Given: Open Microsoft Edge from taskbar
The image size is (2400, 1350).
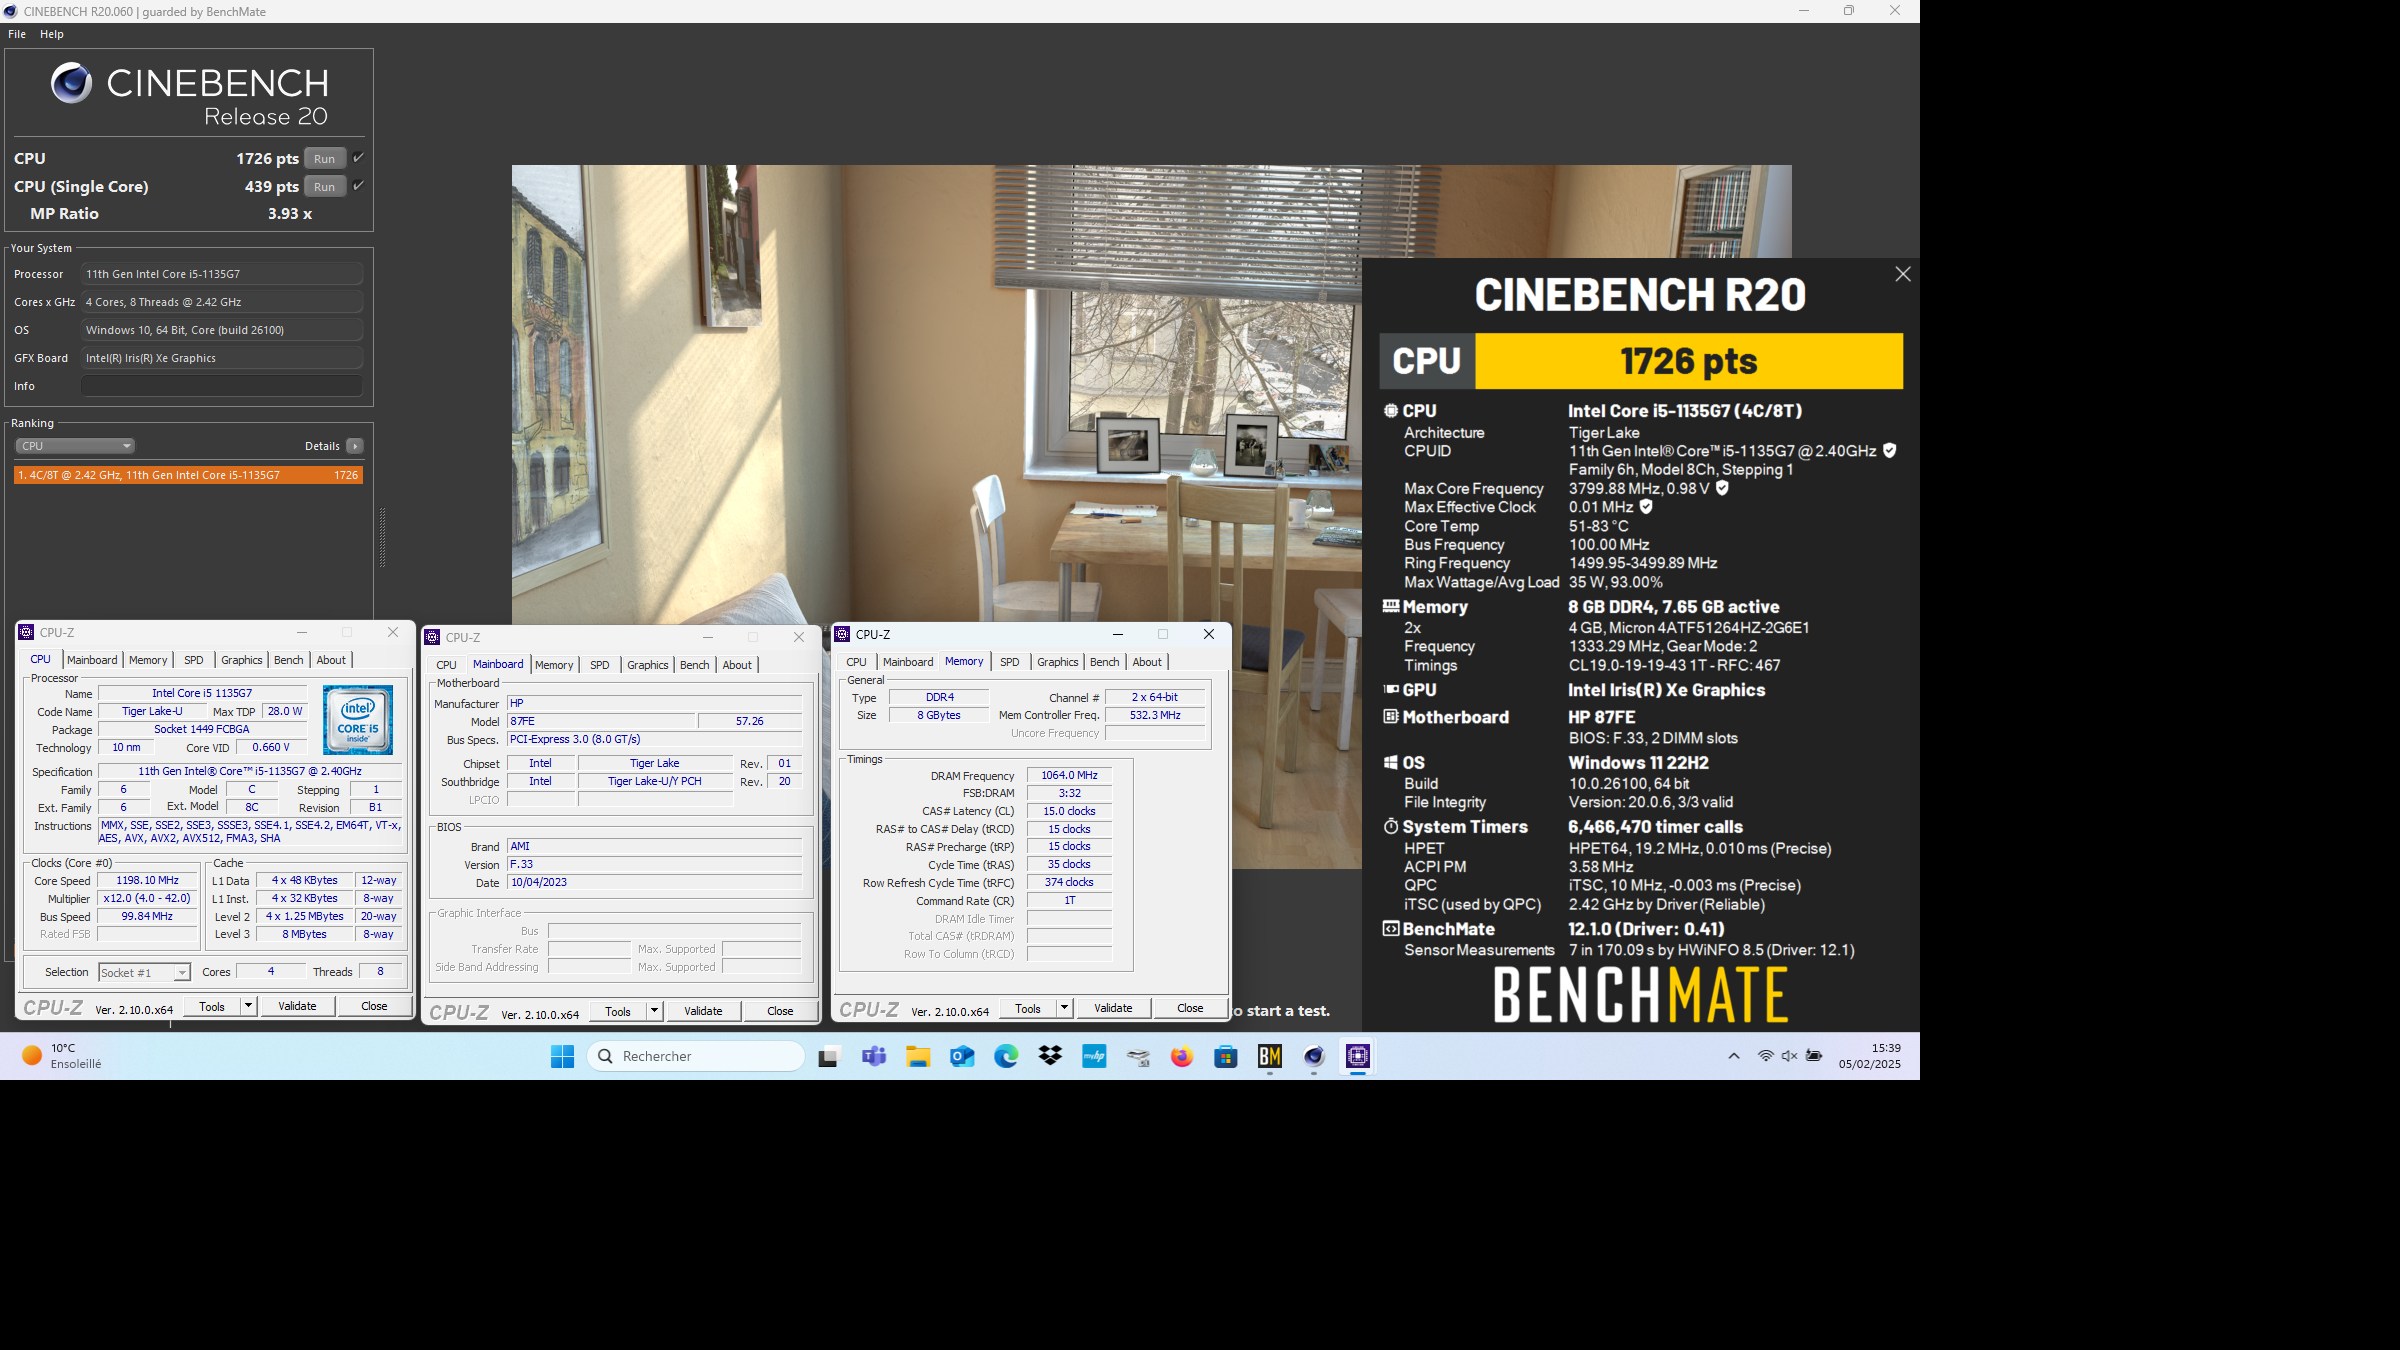Looking at the screenshot, I should point(1006,1056).
